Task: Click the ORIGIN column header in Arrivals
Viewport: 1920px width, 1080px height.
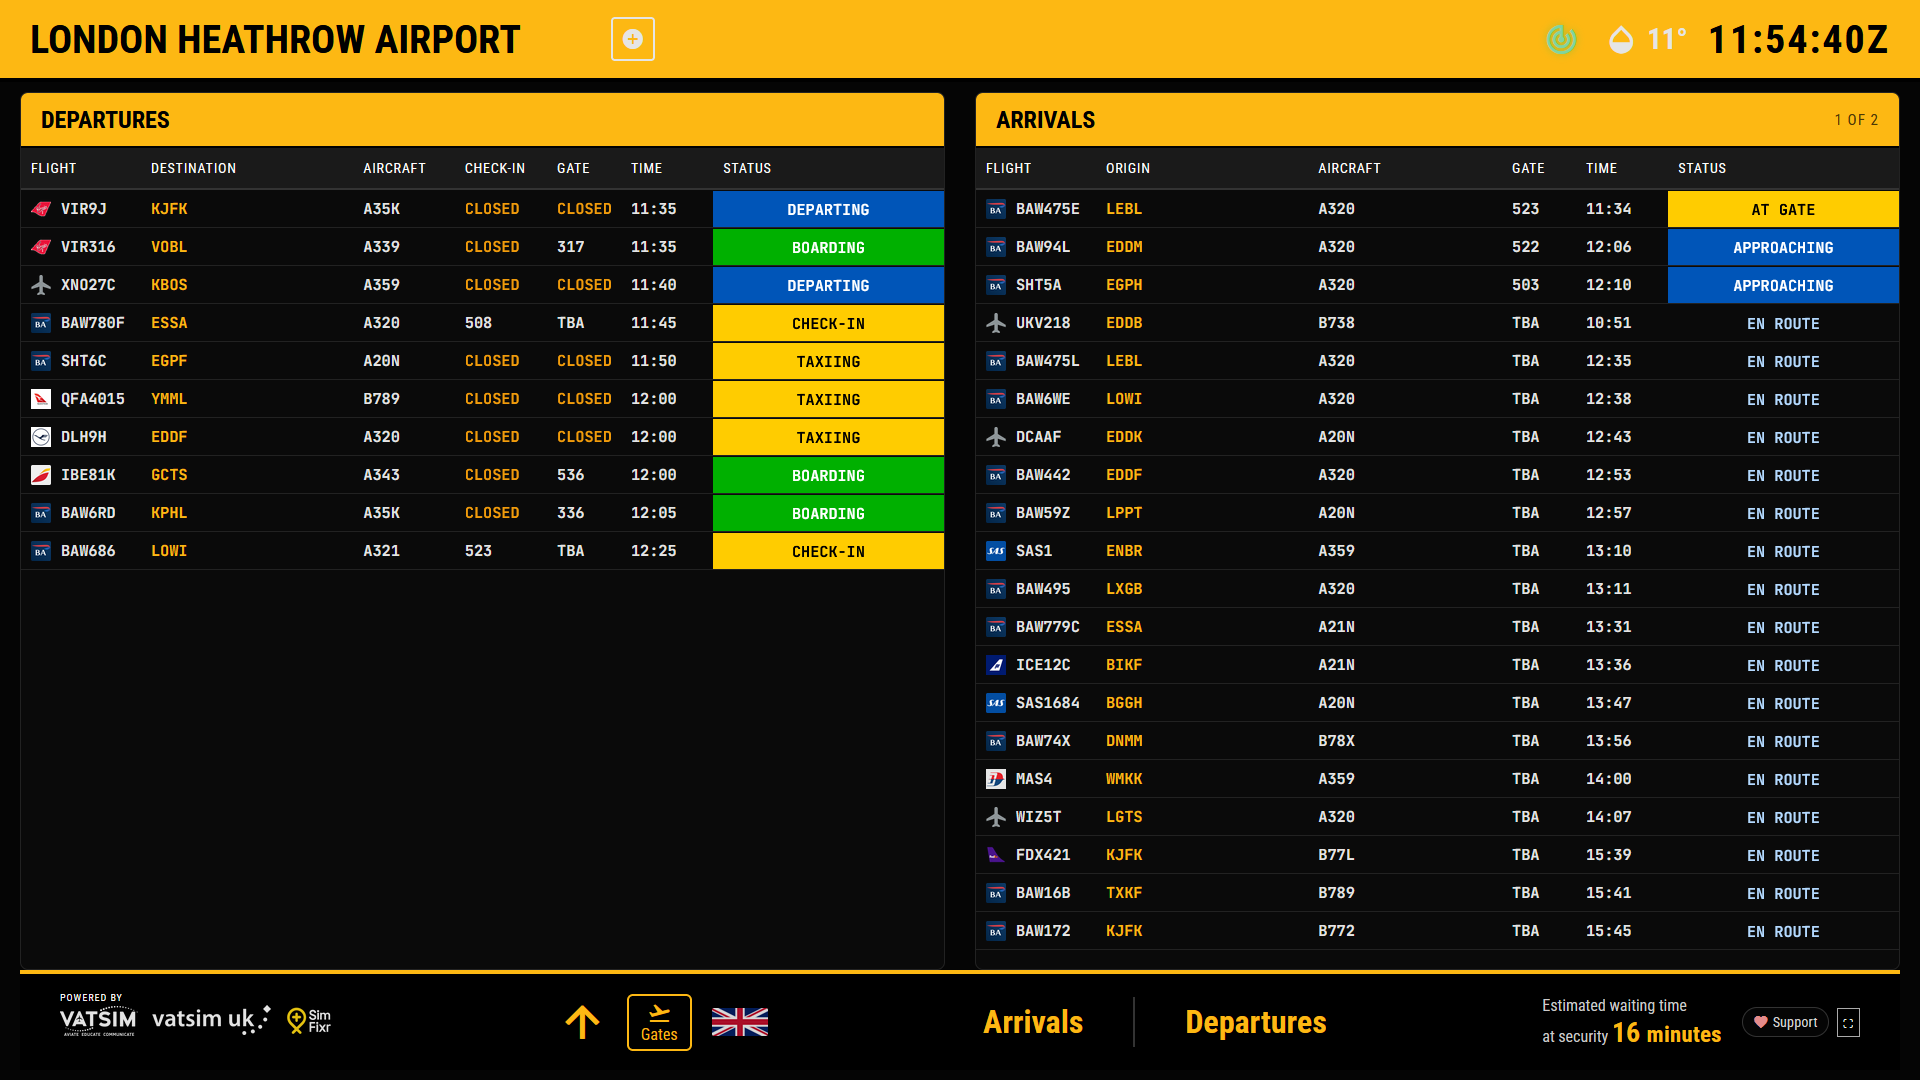Action: 1127,168
